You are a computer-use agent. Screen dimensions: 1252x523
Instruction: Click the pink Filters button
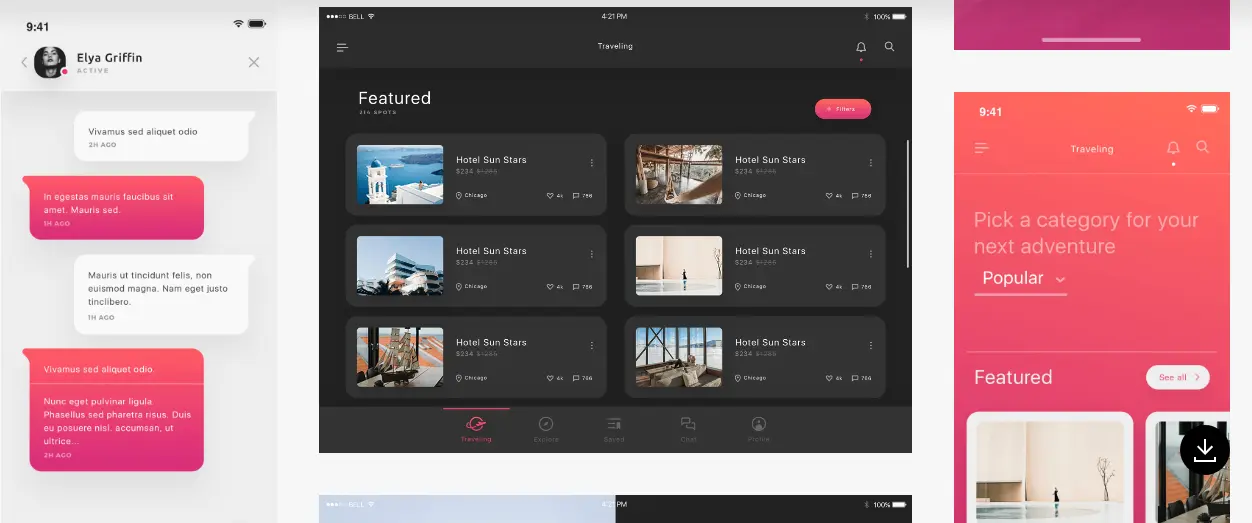coord(843,109)
